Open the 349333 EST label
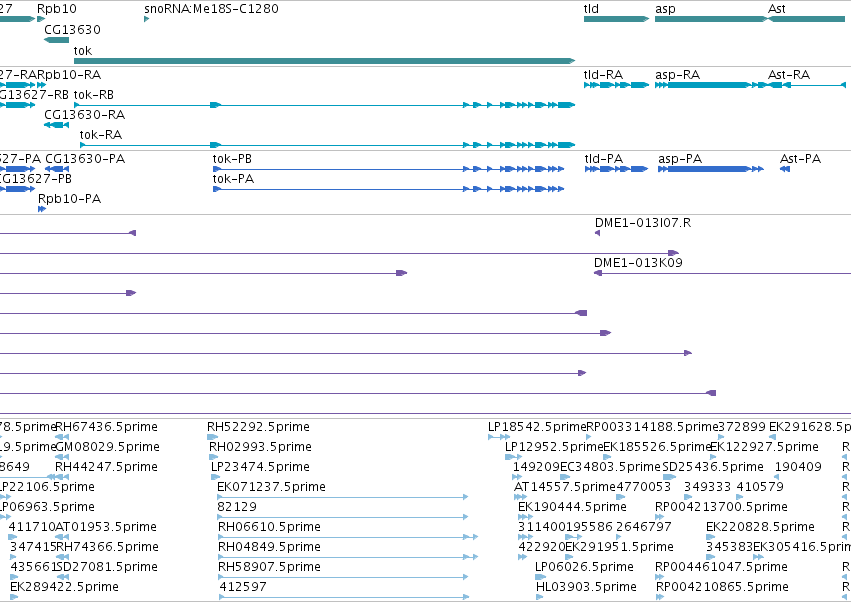851x602 pixels. (x=707, y=487)
